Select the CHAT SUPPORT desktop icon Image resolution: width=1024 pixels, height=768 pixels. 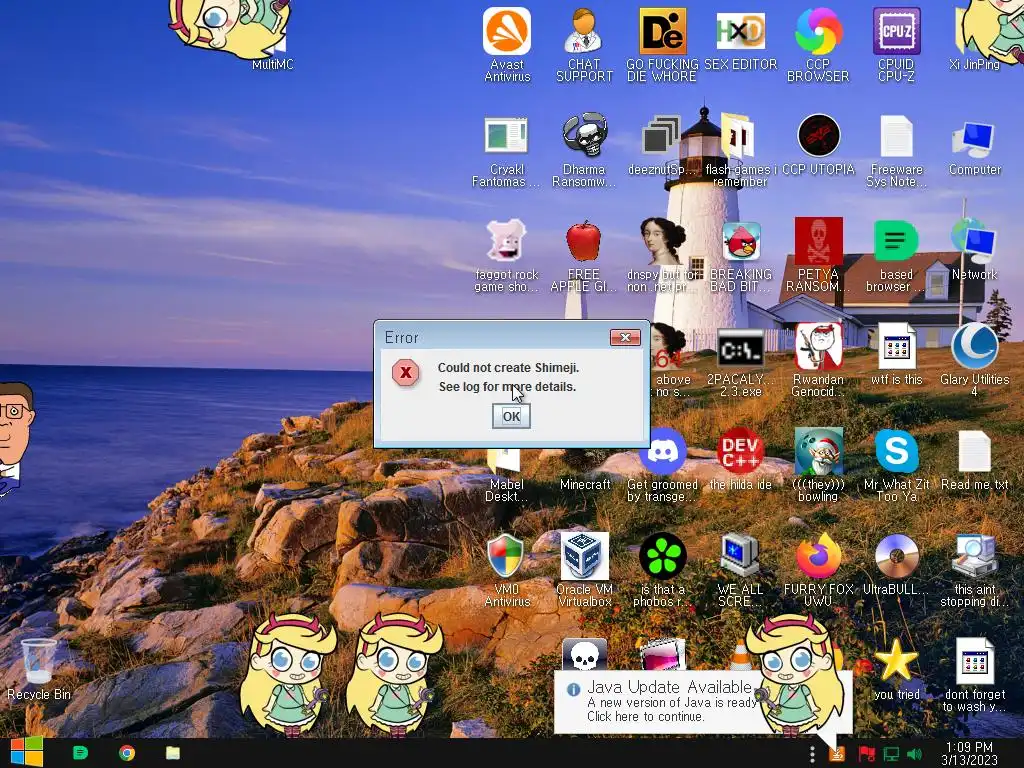(584, 44)
